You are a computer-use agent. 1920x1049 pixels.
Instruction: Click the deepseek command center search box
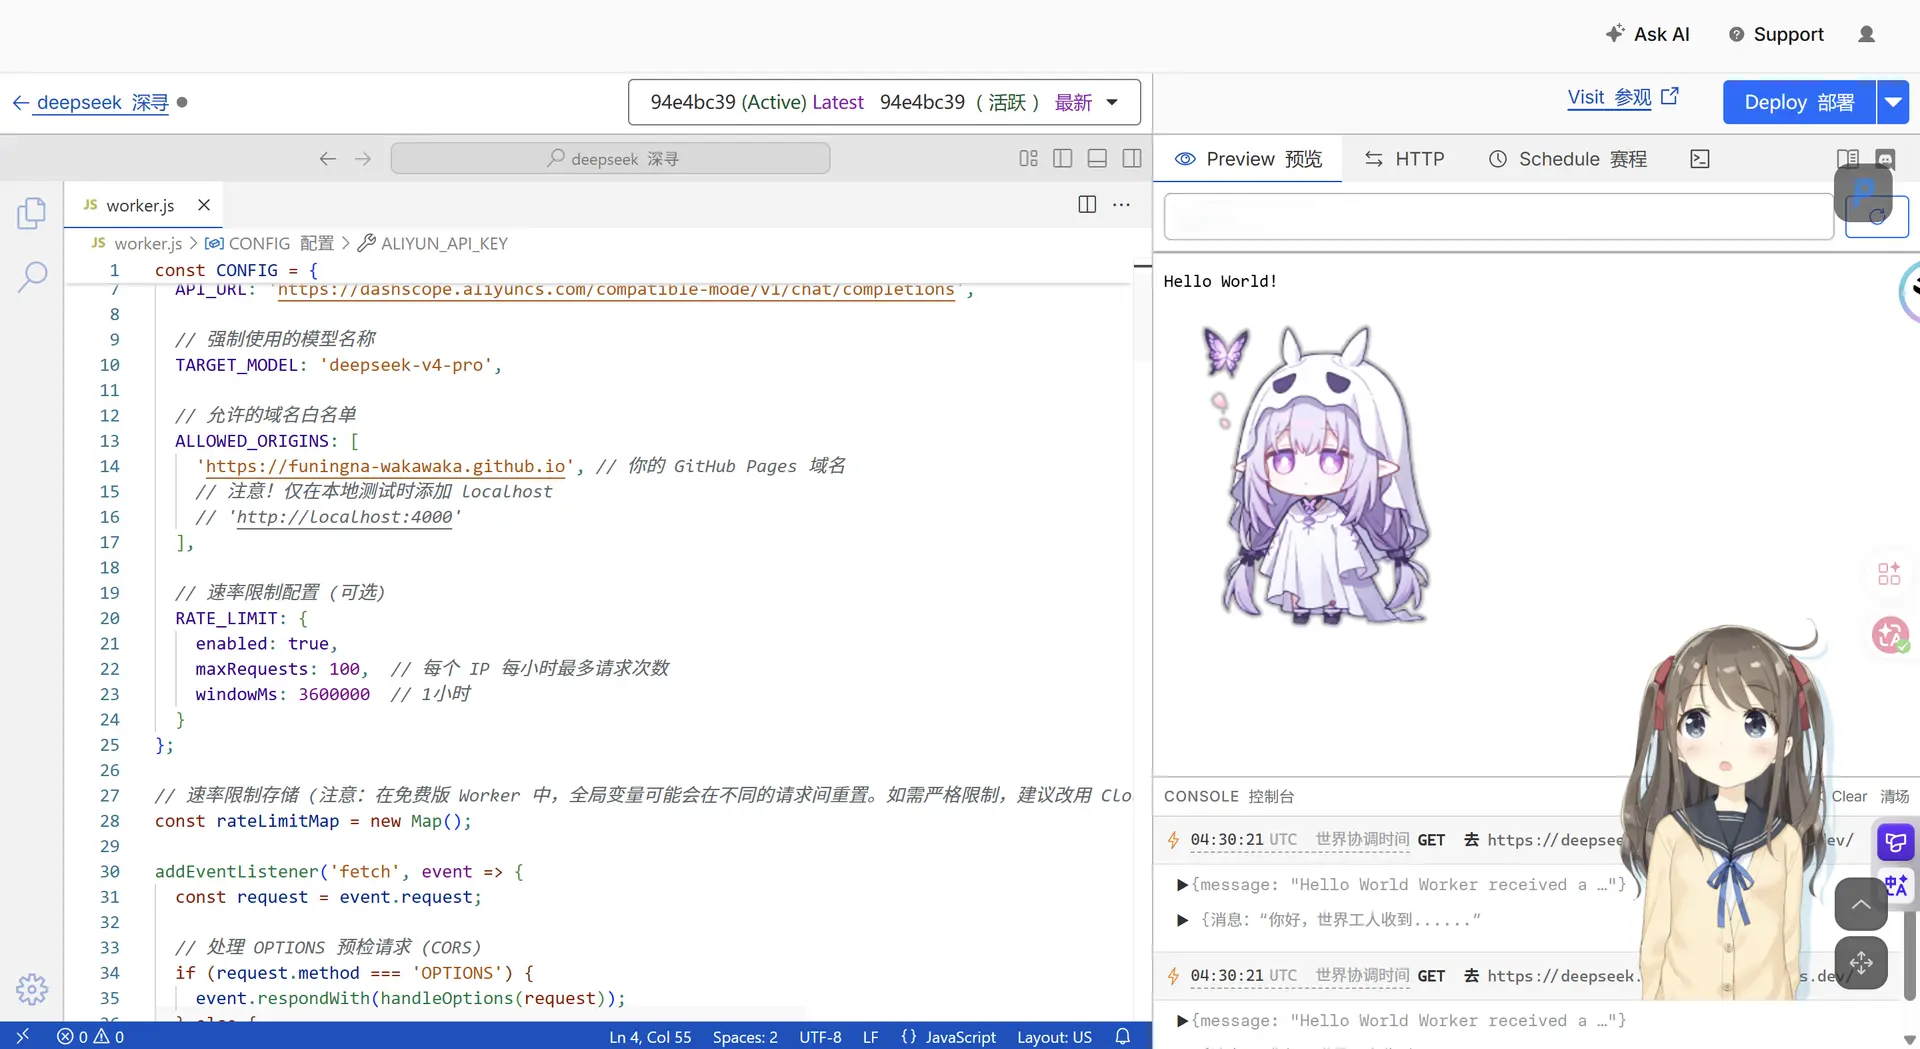610,158
